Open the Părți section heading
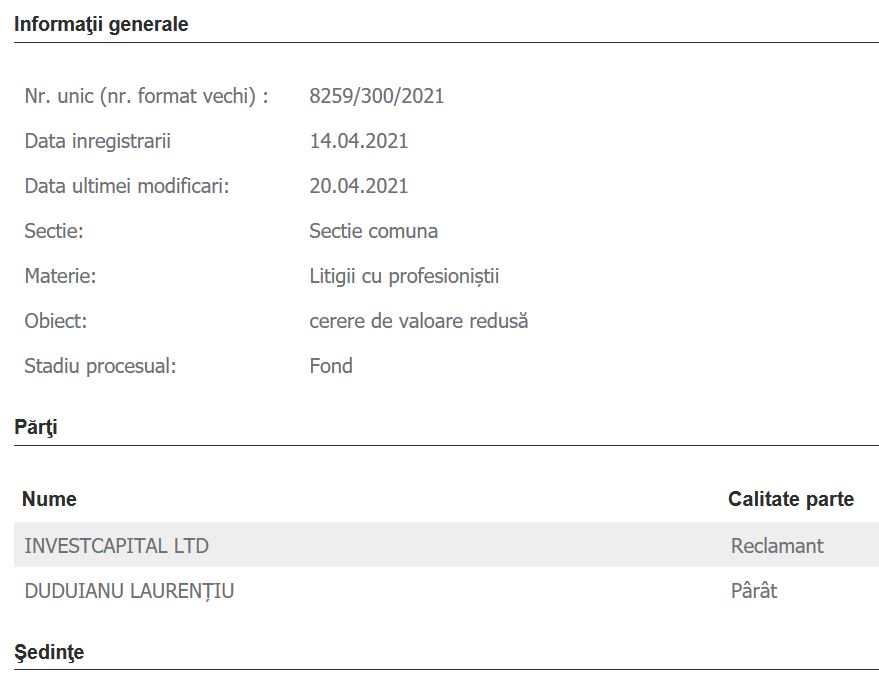Screen dimensions: 879x692 coord(36,428)
